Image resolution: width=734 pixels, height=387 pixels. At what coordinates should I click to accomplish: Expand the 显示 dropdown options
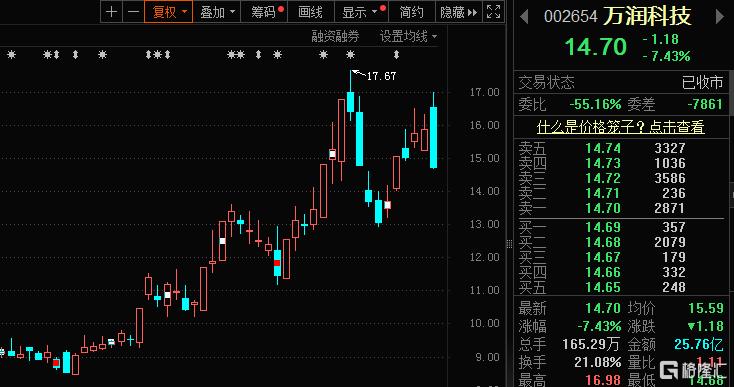[362, 12]
